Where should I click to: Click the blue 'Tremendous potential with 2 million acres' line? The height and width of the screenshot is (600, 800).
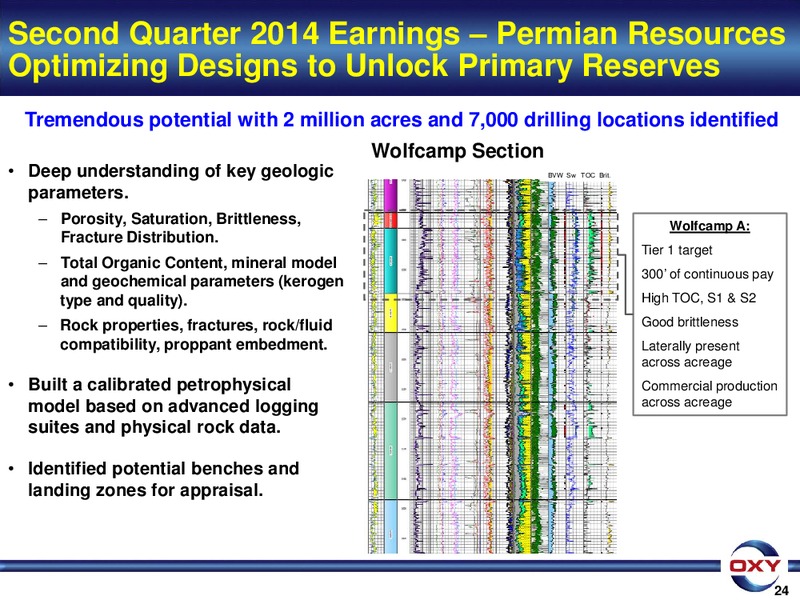click(402, 120)
